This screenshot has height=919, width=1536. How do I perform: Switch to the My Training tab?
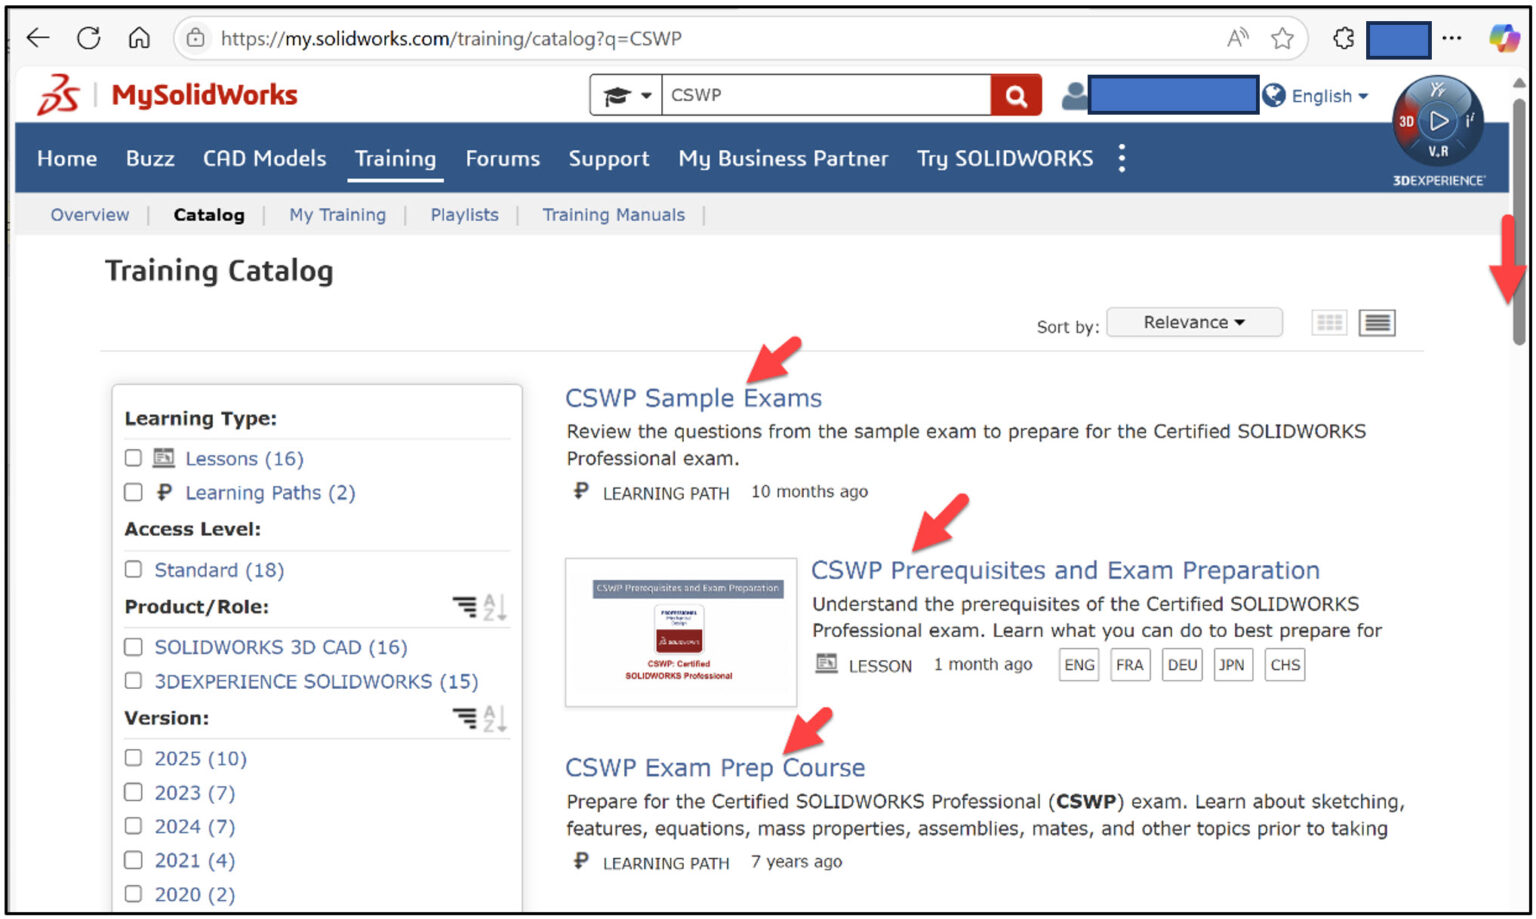pos(337,214)
